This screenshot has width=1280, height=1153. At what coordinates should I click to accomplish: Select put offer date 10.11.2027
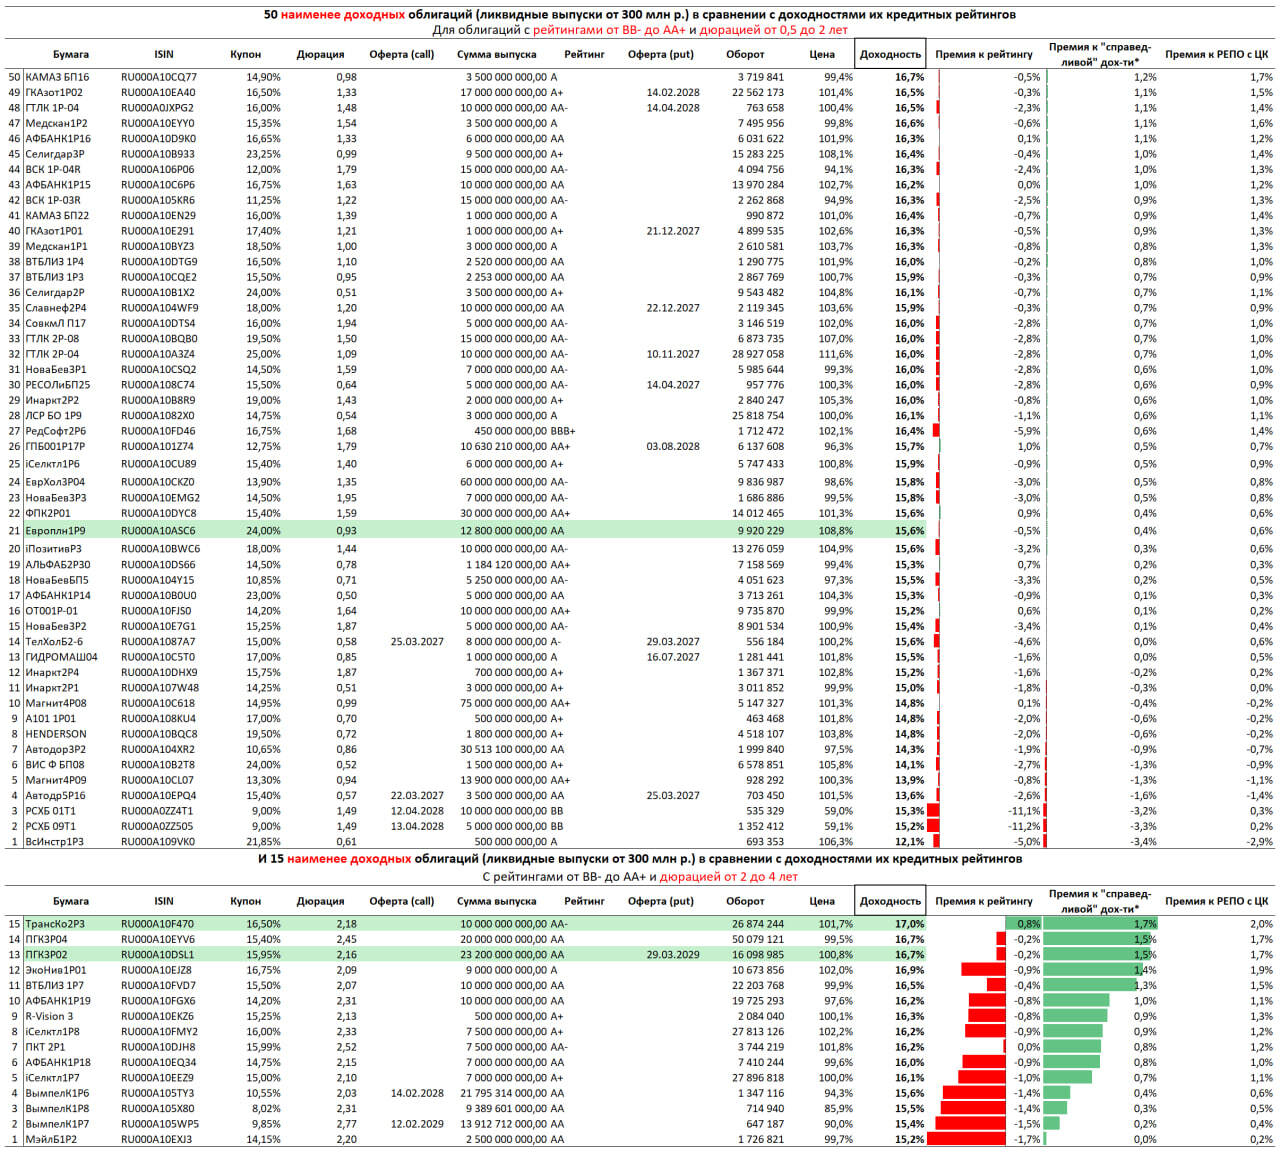point(673,354)
